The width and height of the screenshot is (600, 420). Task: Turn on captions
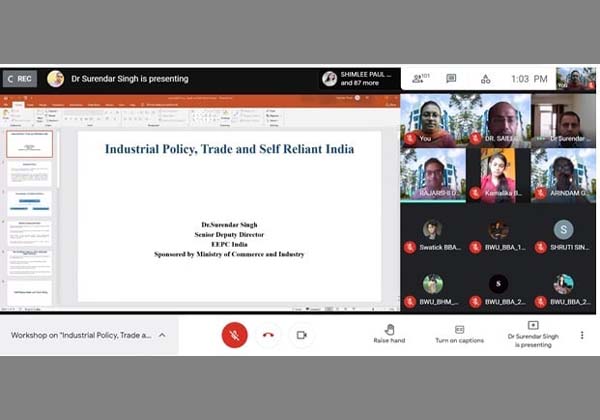[x=460, y=334]
